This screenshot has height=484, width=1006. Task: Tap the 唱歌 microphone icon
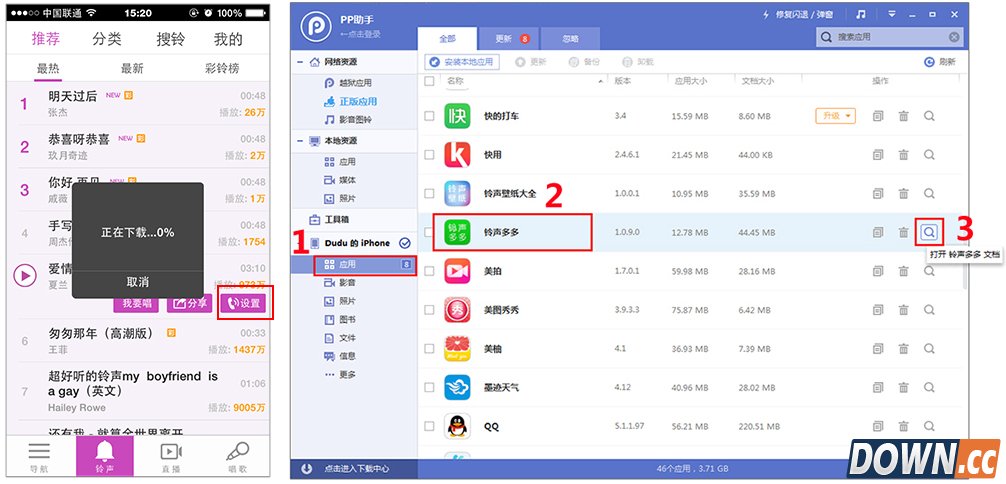237,457
